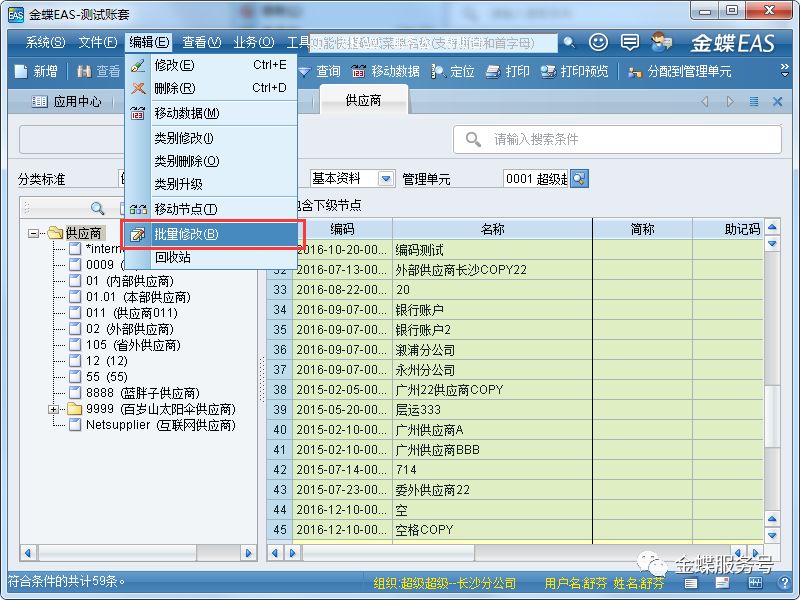The image size is (800, 600).
Task: Click the 查询 filter toolbar button
Action: tap(320, 71)
